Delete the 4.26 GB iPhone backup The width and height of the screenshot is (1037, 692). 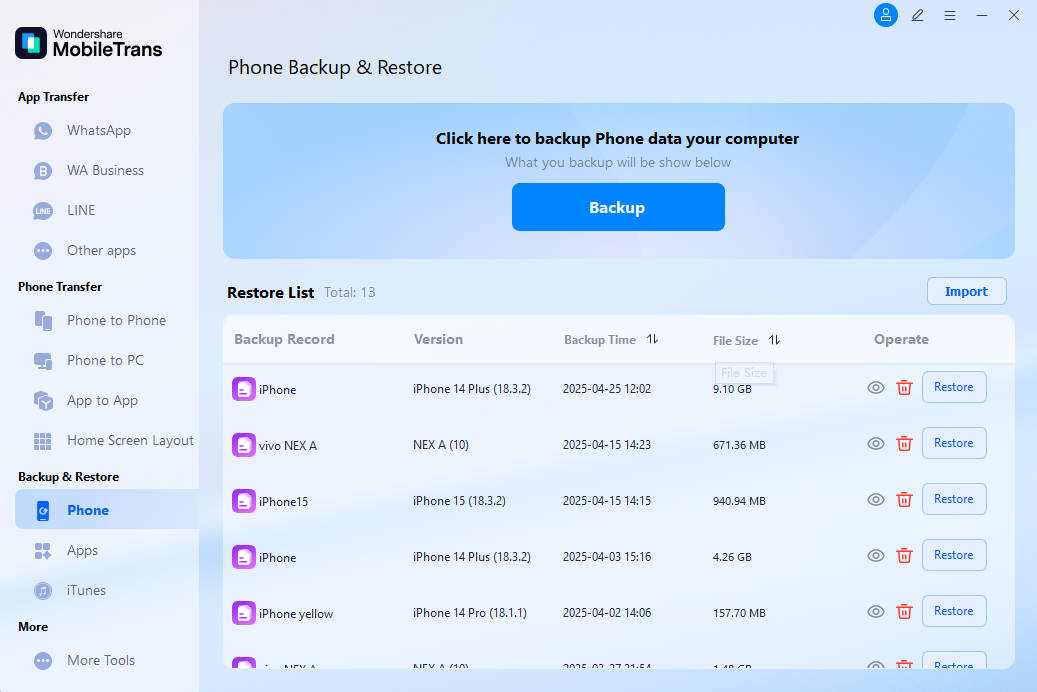pyautogui.click(x=904, y=556)
